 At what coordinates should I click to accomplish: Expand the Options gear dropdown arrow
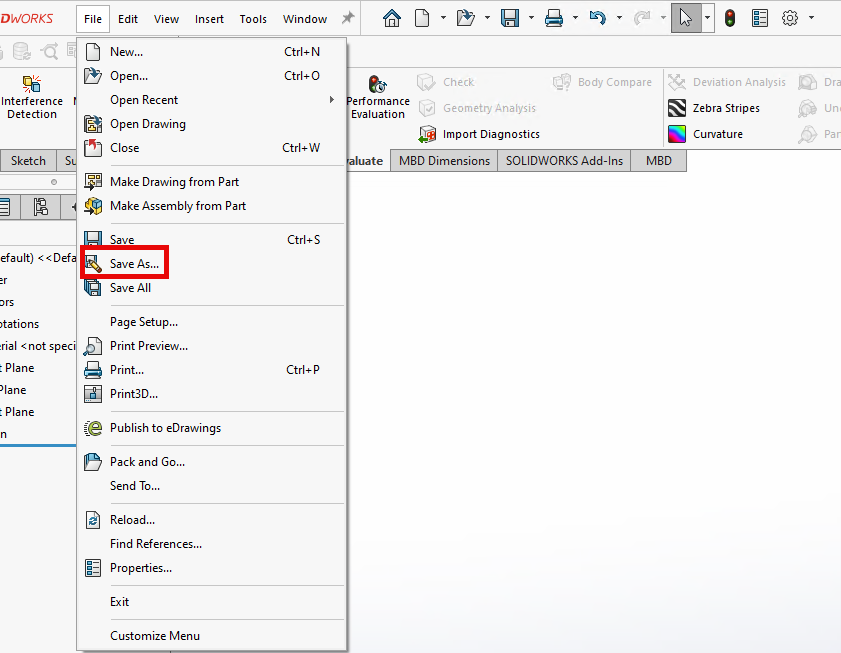pyautogui.click(x=812, y=18)
